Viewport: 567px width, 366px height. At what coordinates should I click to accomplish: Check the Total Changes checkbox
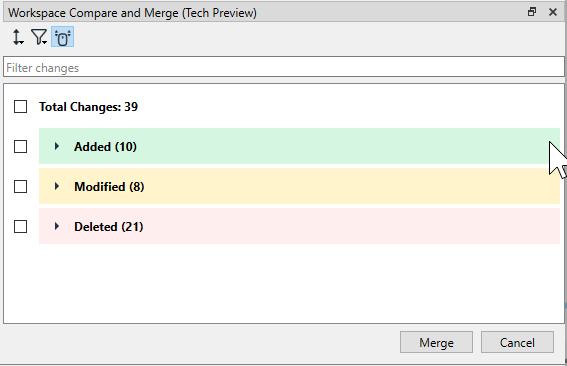point(20,107)
